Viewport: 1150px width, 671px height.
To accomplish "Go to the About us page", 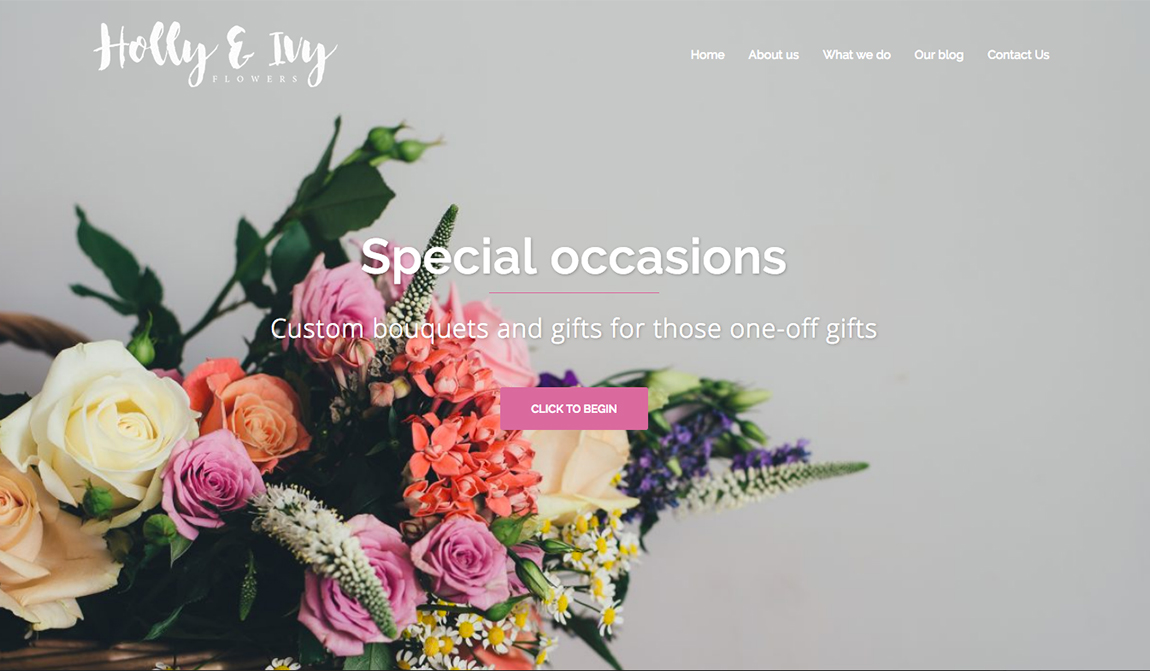I will [x=773, y=55].
